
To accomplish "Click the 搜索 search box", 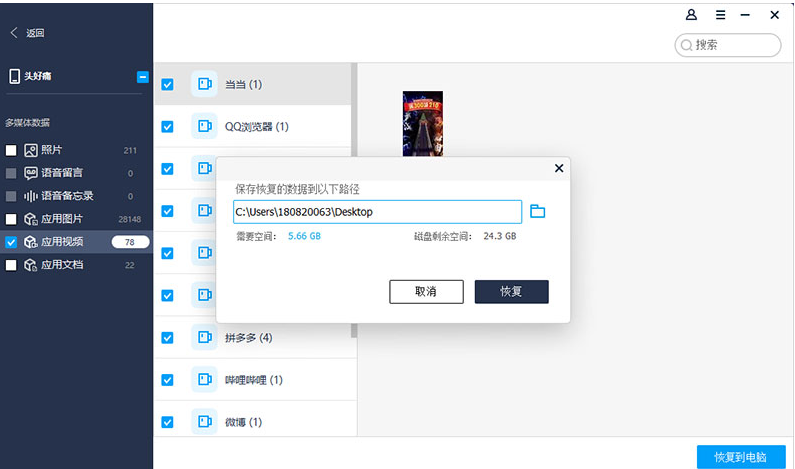I will 728,45.
